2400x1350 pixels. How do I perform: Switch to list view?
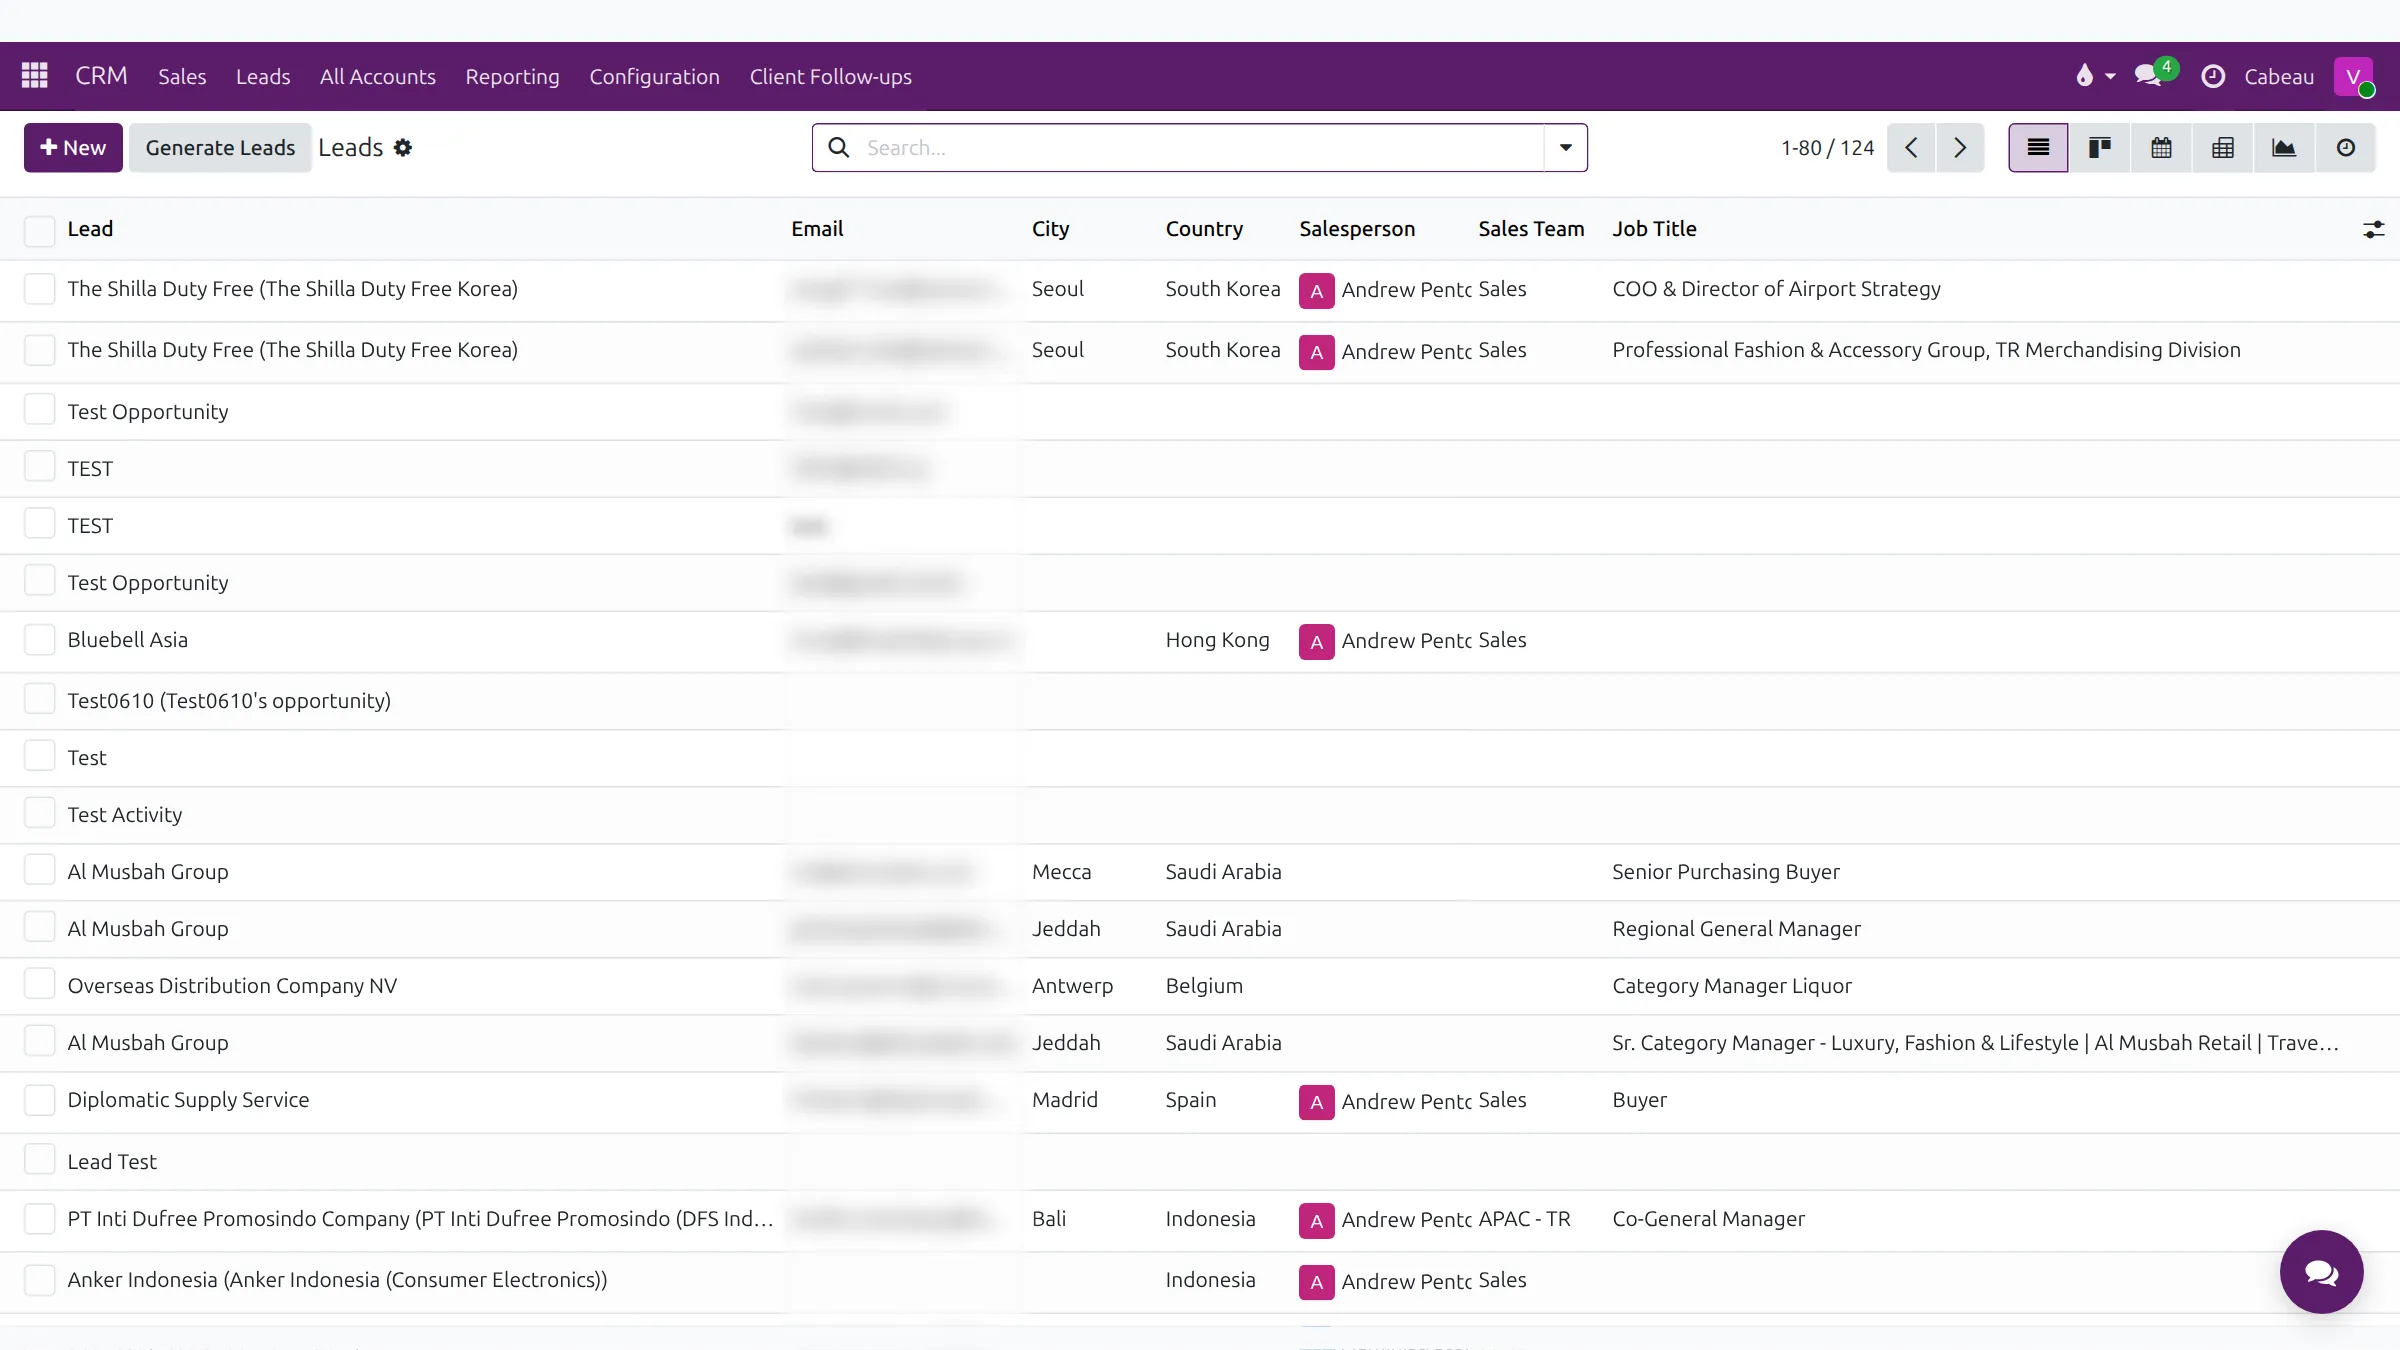coord(2038,148)
